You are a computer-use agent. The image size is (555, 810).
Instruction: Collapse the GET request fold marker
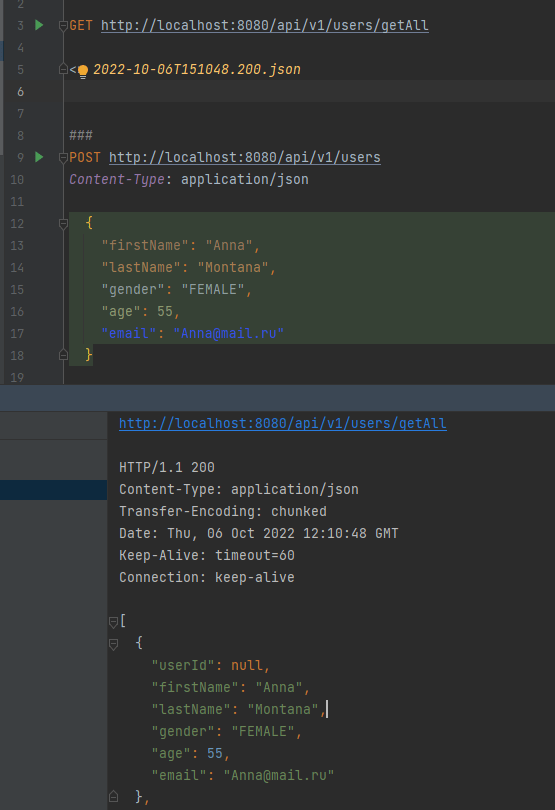click(x=63, y=25)
